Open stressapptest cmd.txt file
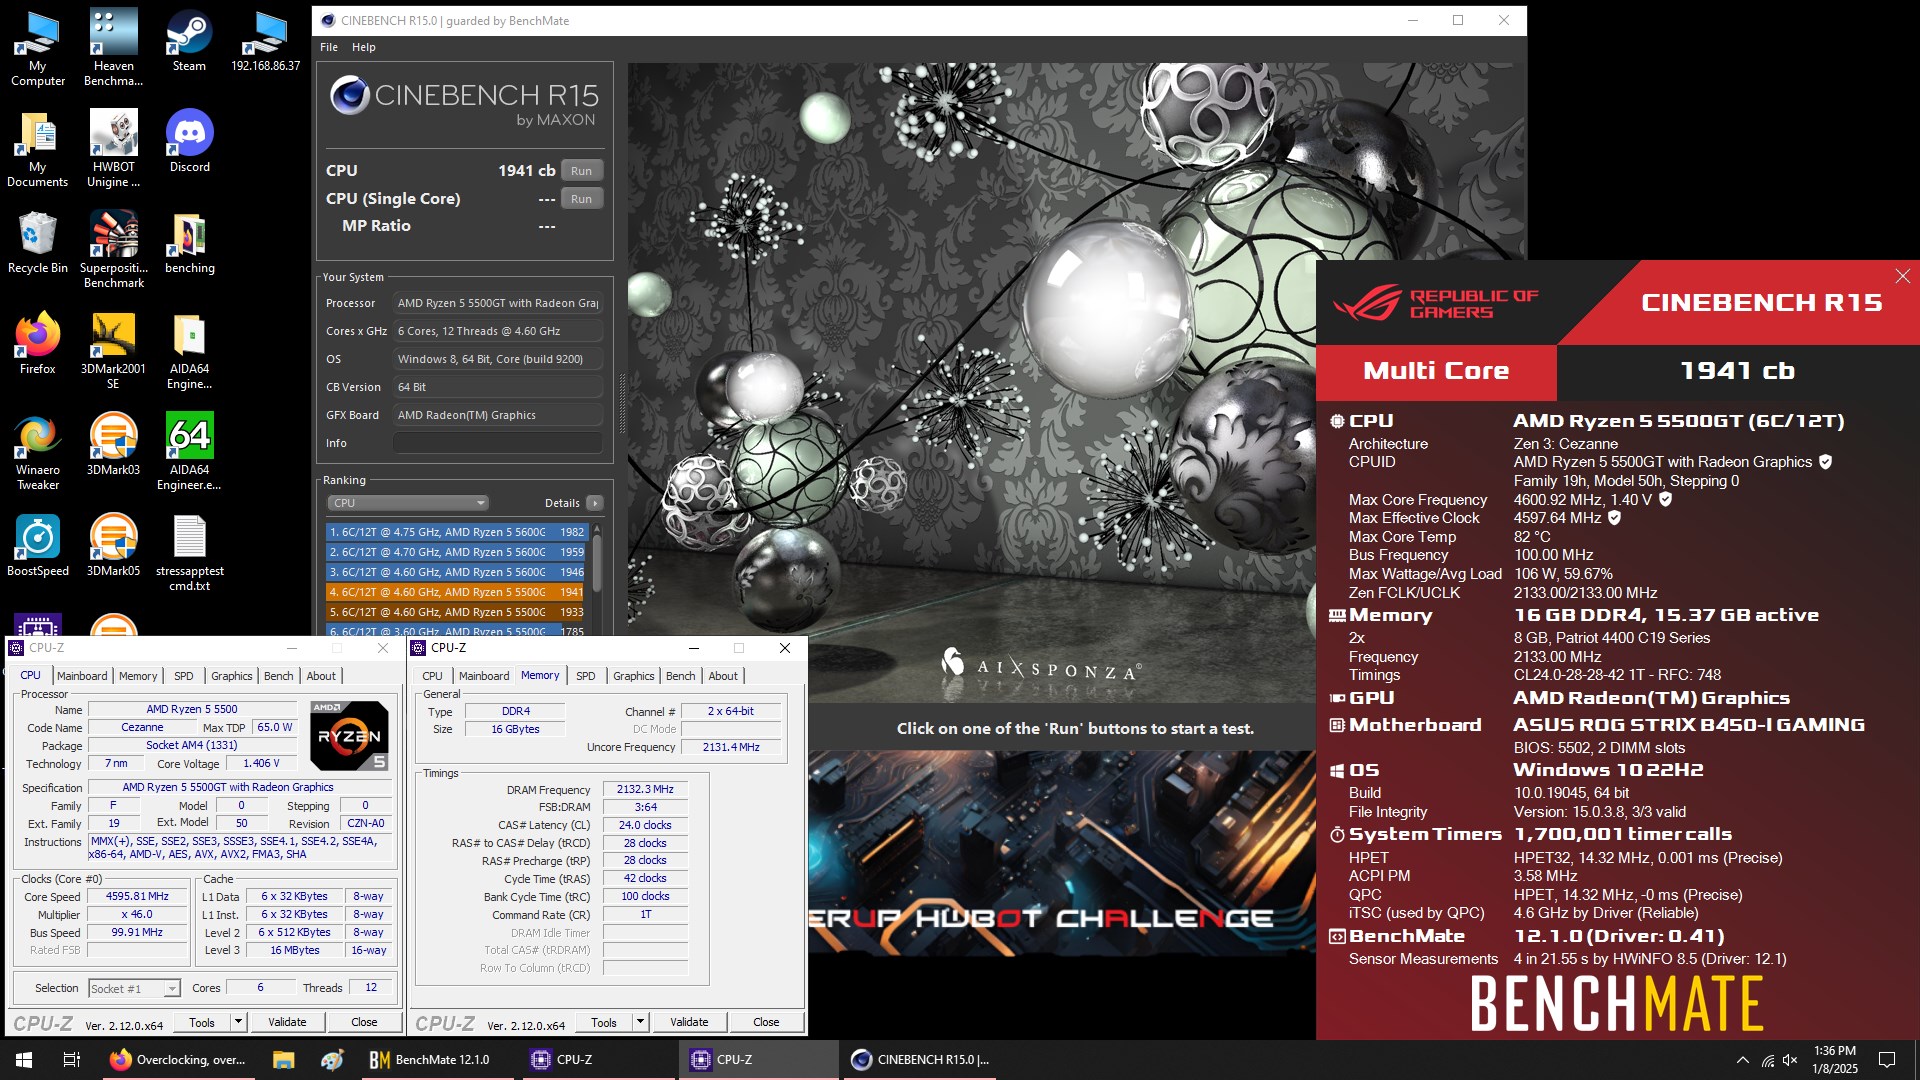Viewport: 1920px width, 1080px height. tap(189, 553)
